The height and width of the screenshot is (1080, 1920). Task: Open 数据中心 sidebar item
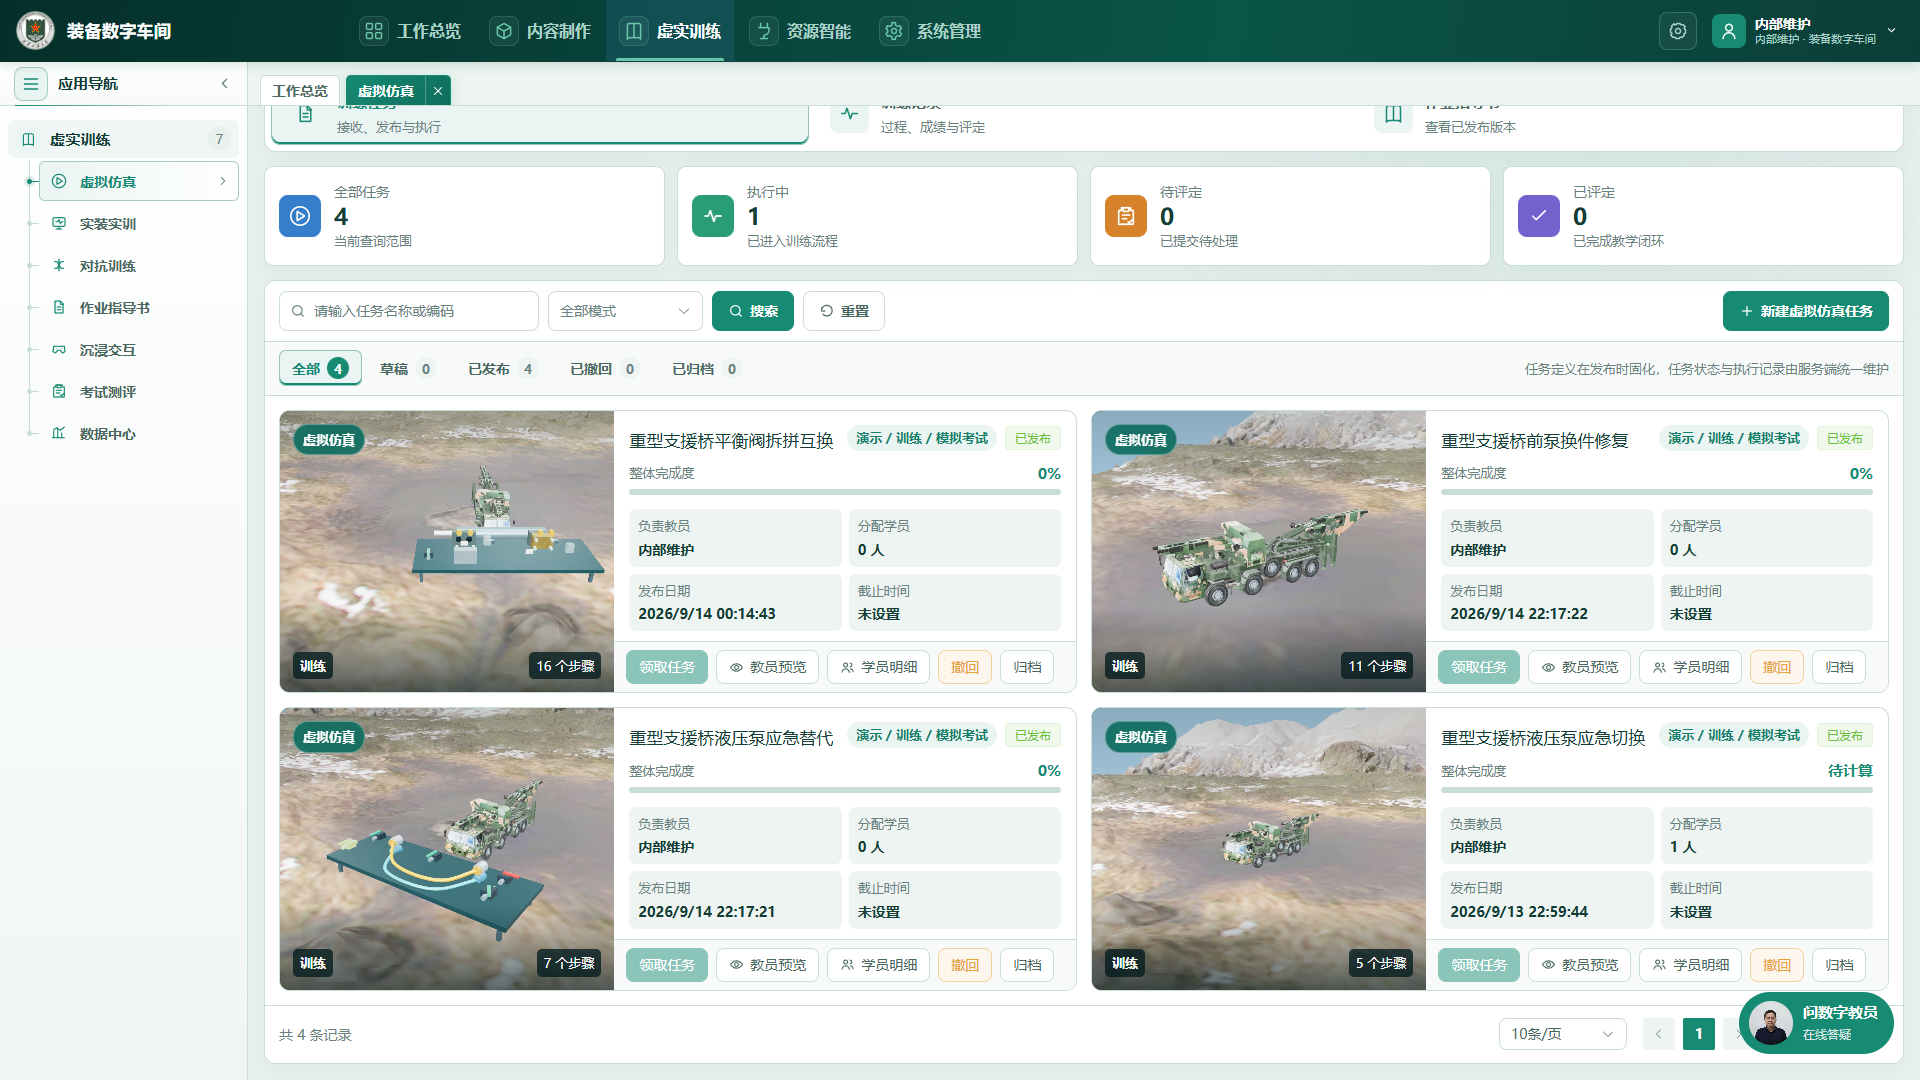108,434
